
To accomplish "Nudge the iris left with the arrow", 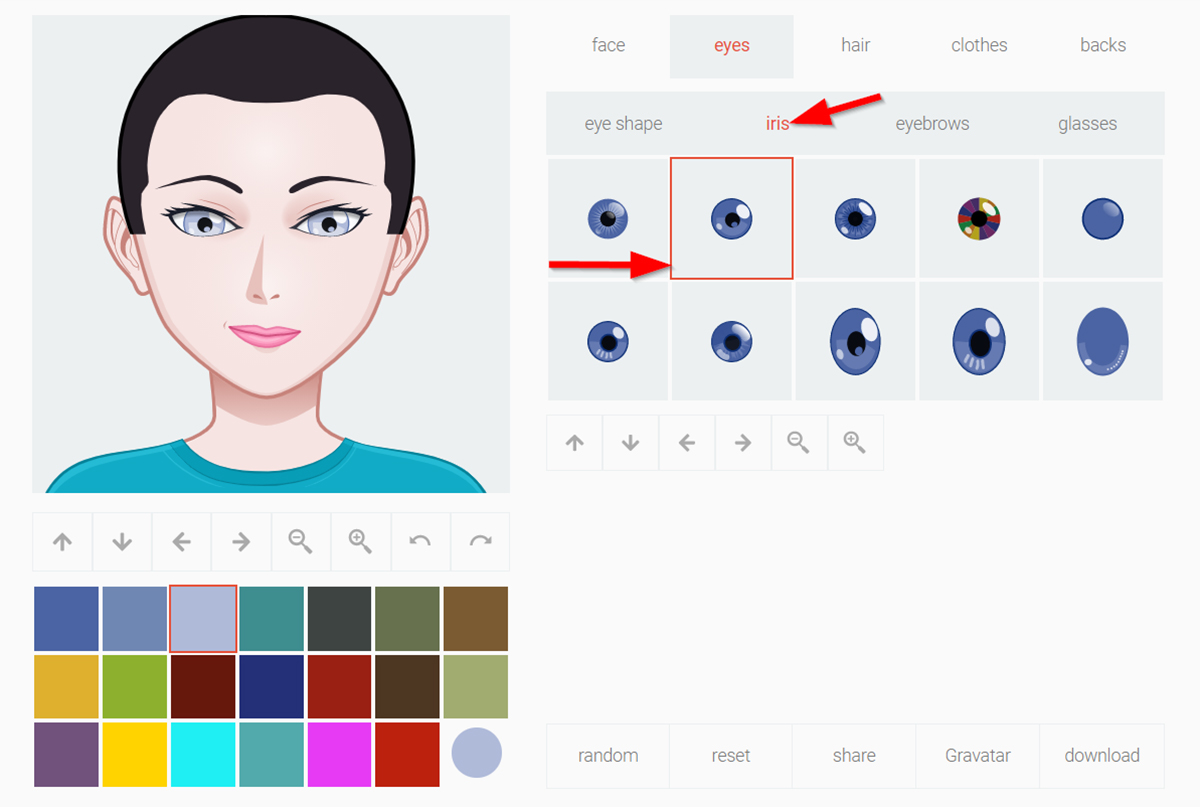I will coord(686,441).
